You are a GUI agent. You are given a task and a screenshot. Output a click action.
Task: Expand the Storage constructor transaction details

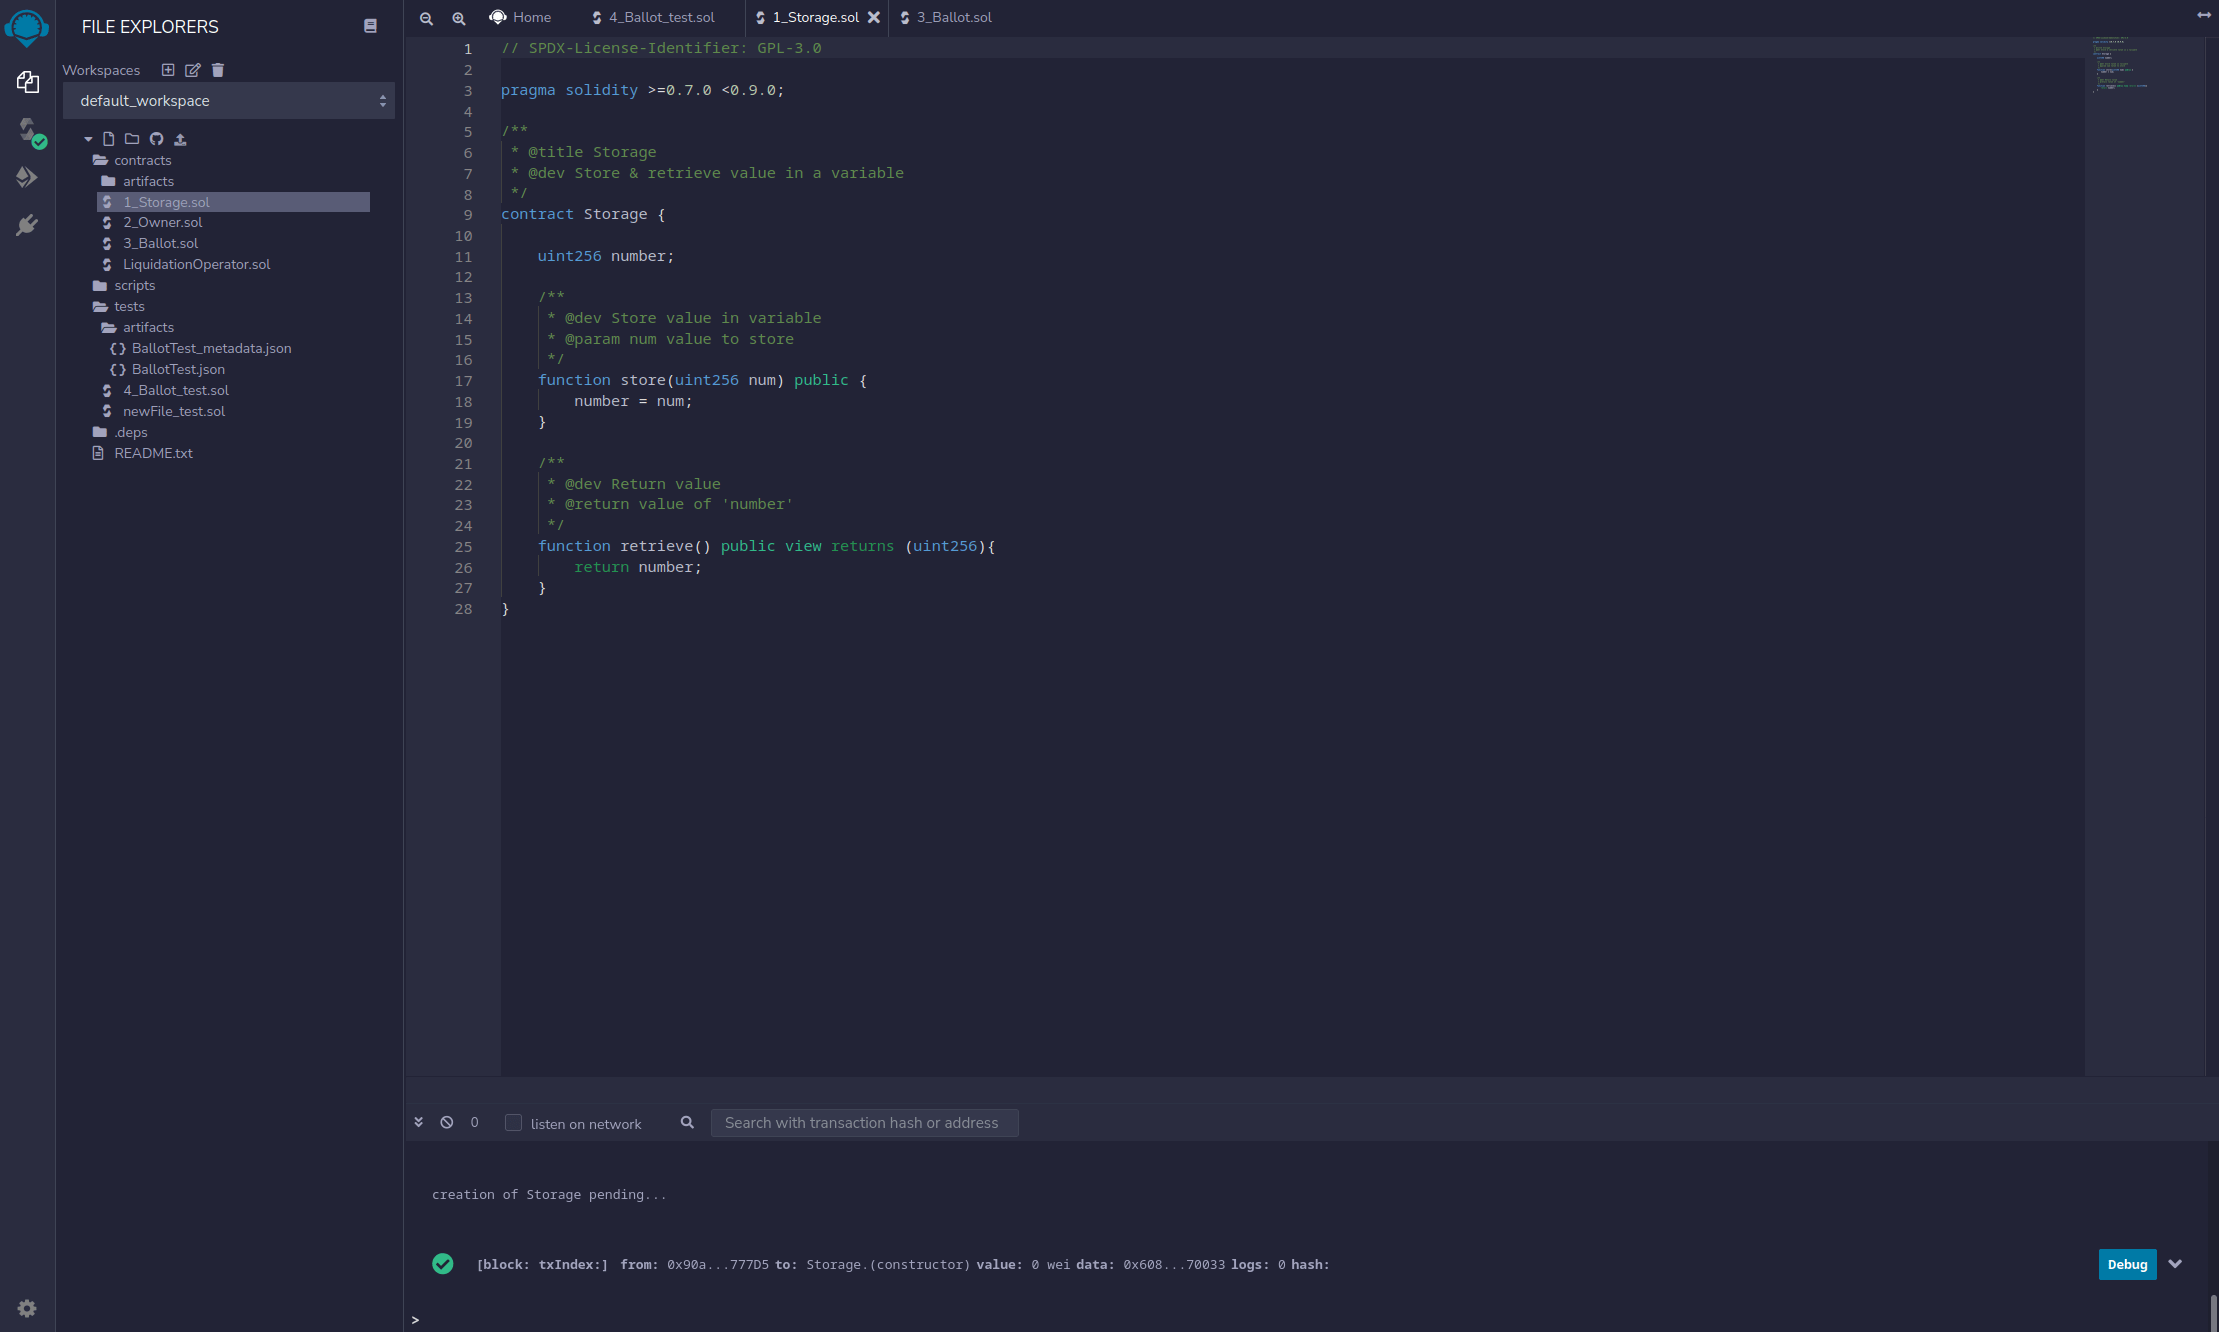tap(2176, 1264)
